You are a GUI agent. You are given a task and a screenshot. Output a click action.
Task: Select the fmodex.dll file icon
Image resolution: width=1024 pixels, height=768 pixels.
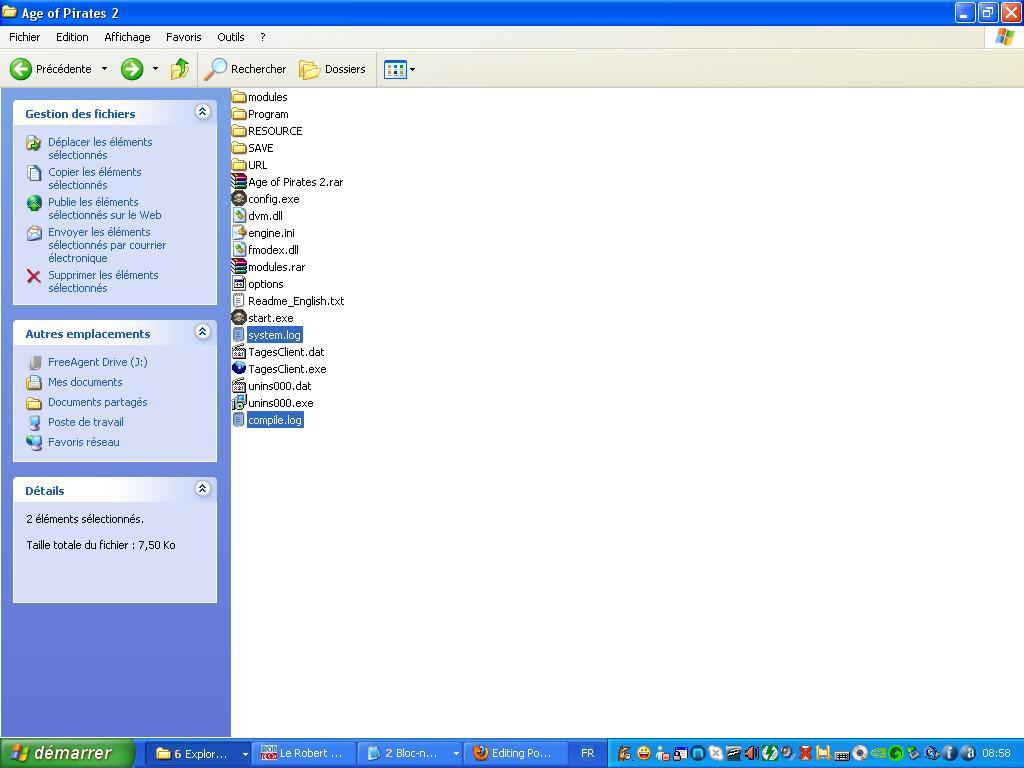click(x=239, y=249)
